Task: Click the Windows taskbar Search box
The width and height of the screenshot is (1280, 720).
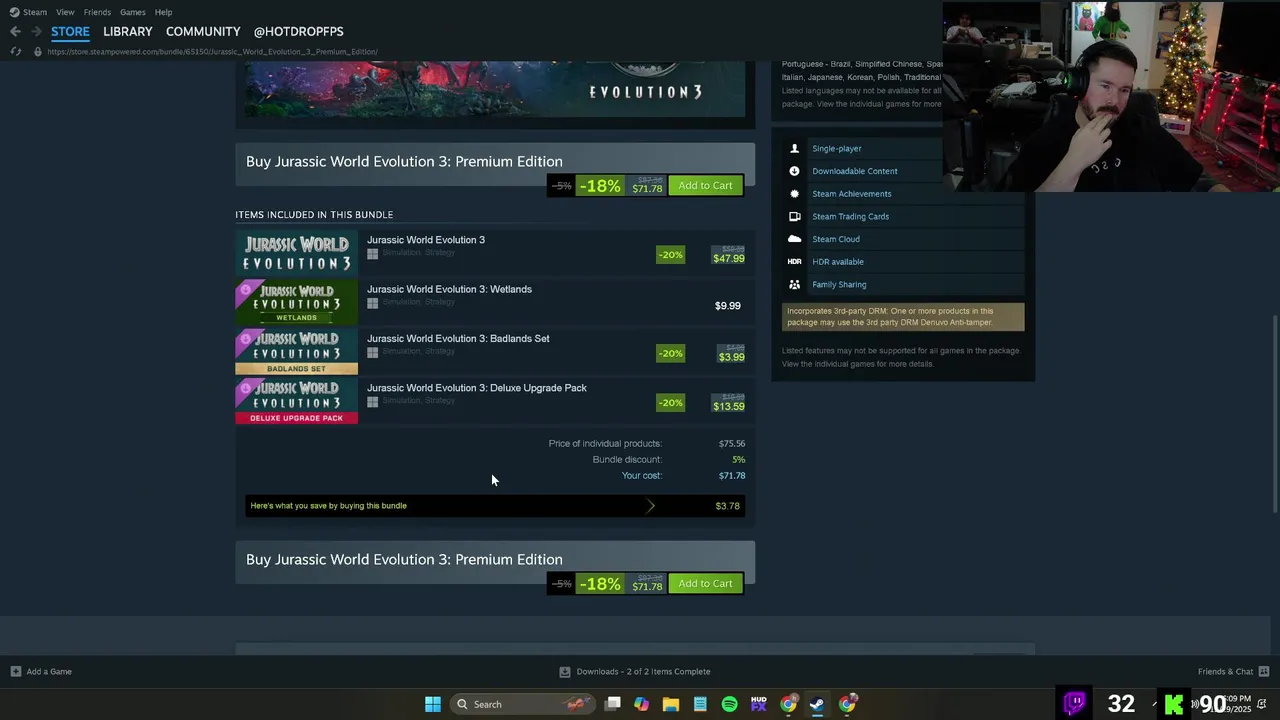Action: [x=522, y=704]
